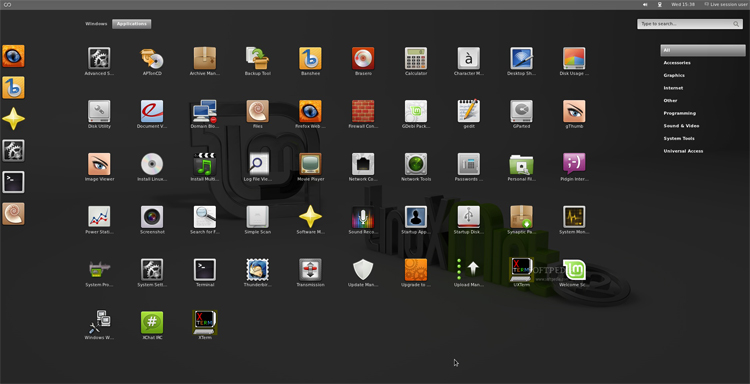Open Install Multimedia Codecs
750x384 pixels.
click(205, 164)
